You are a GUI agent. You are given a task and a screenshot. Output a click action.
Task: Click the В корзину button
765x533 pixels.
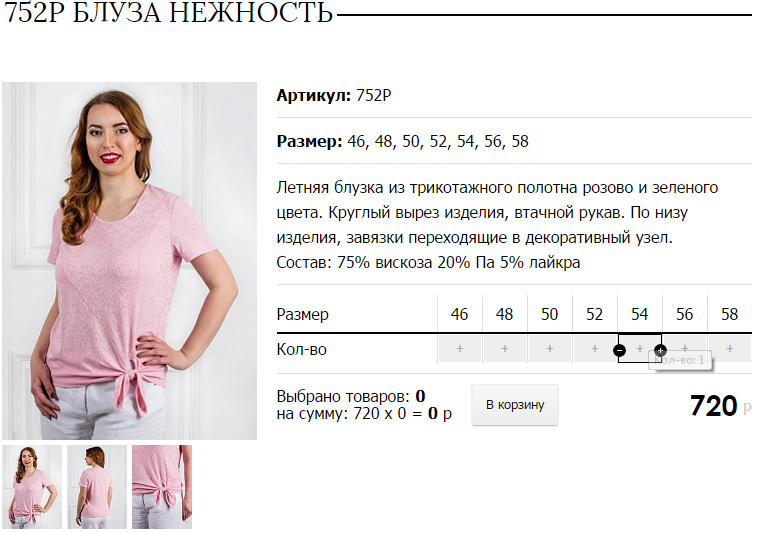(x=515, y=405)
